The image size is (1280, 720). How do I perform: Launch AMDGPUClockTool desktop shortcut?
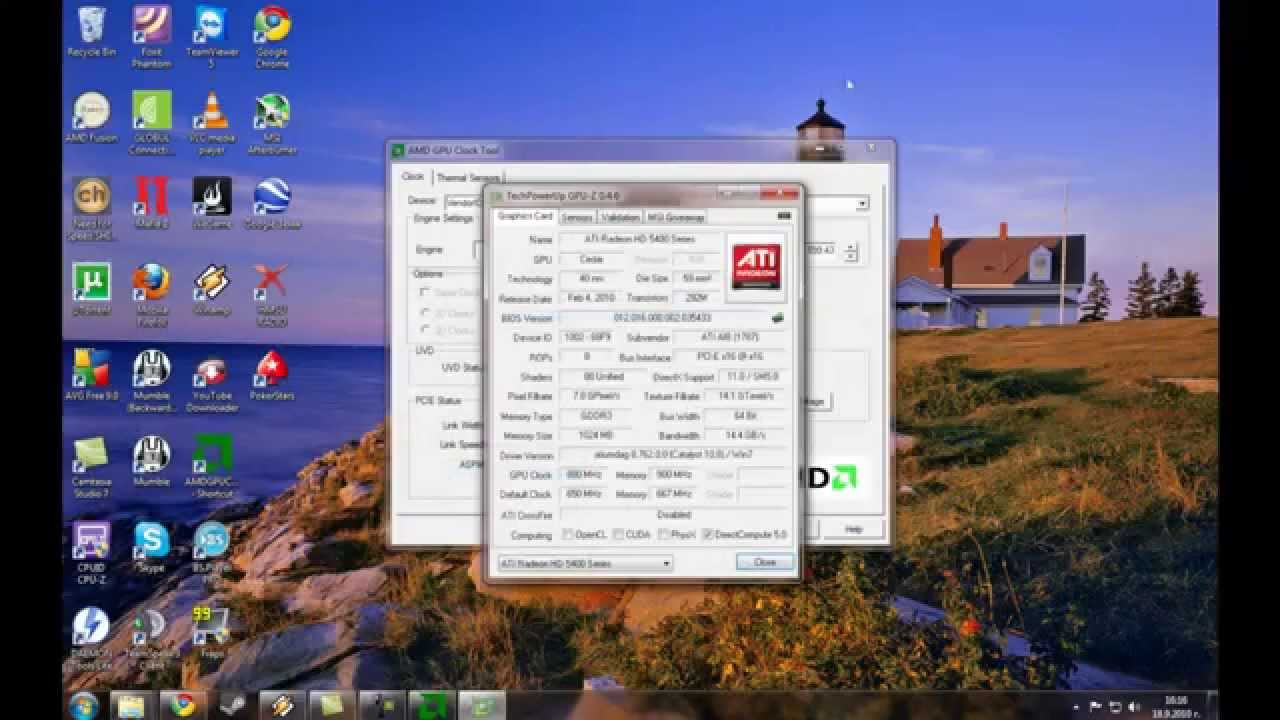coord(211,467)
